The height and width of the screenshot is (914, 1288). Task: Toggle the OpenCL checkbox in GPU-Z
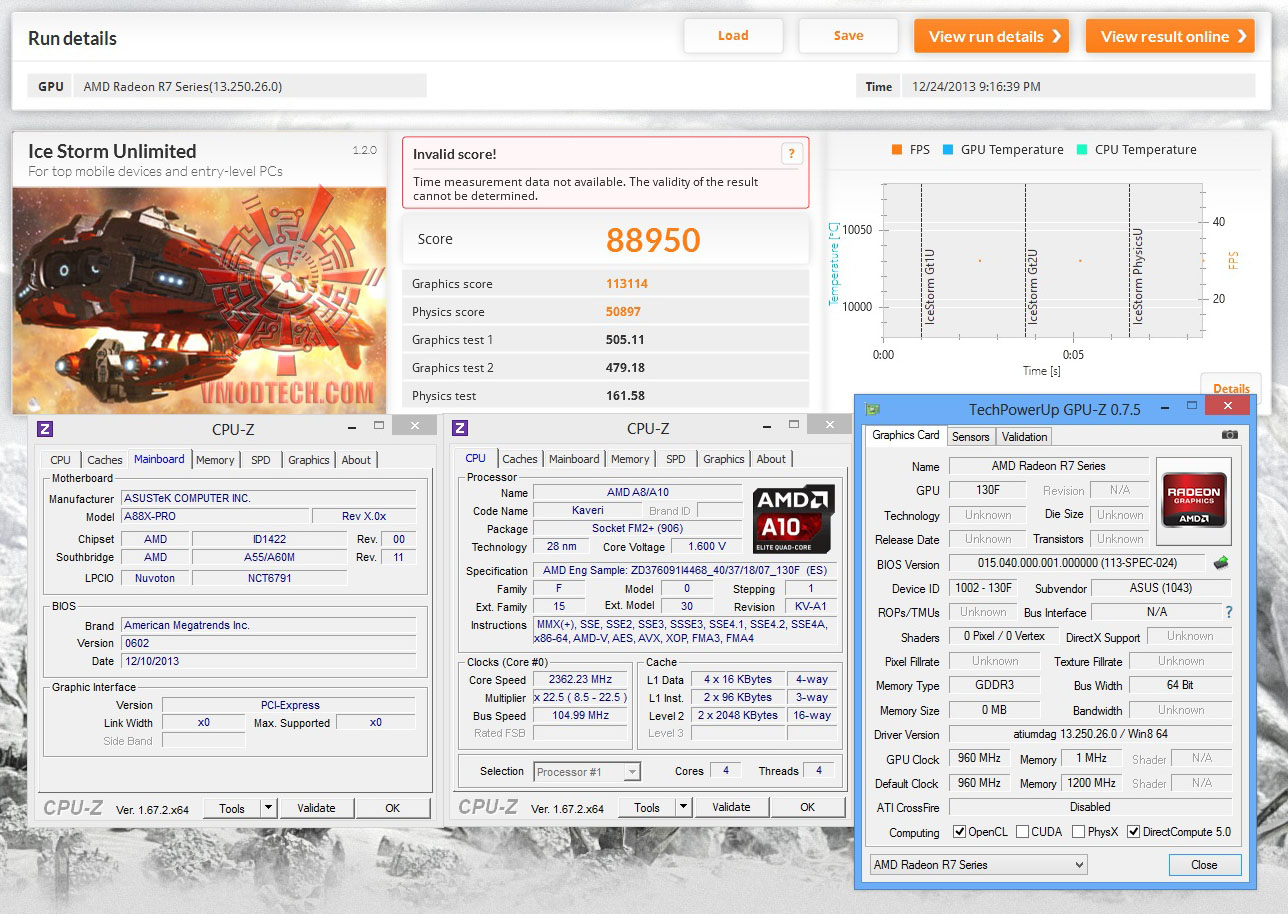959,832
